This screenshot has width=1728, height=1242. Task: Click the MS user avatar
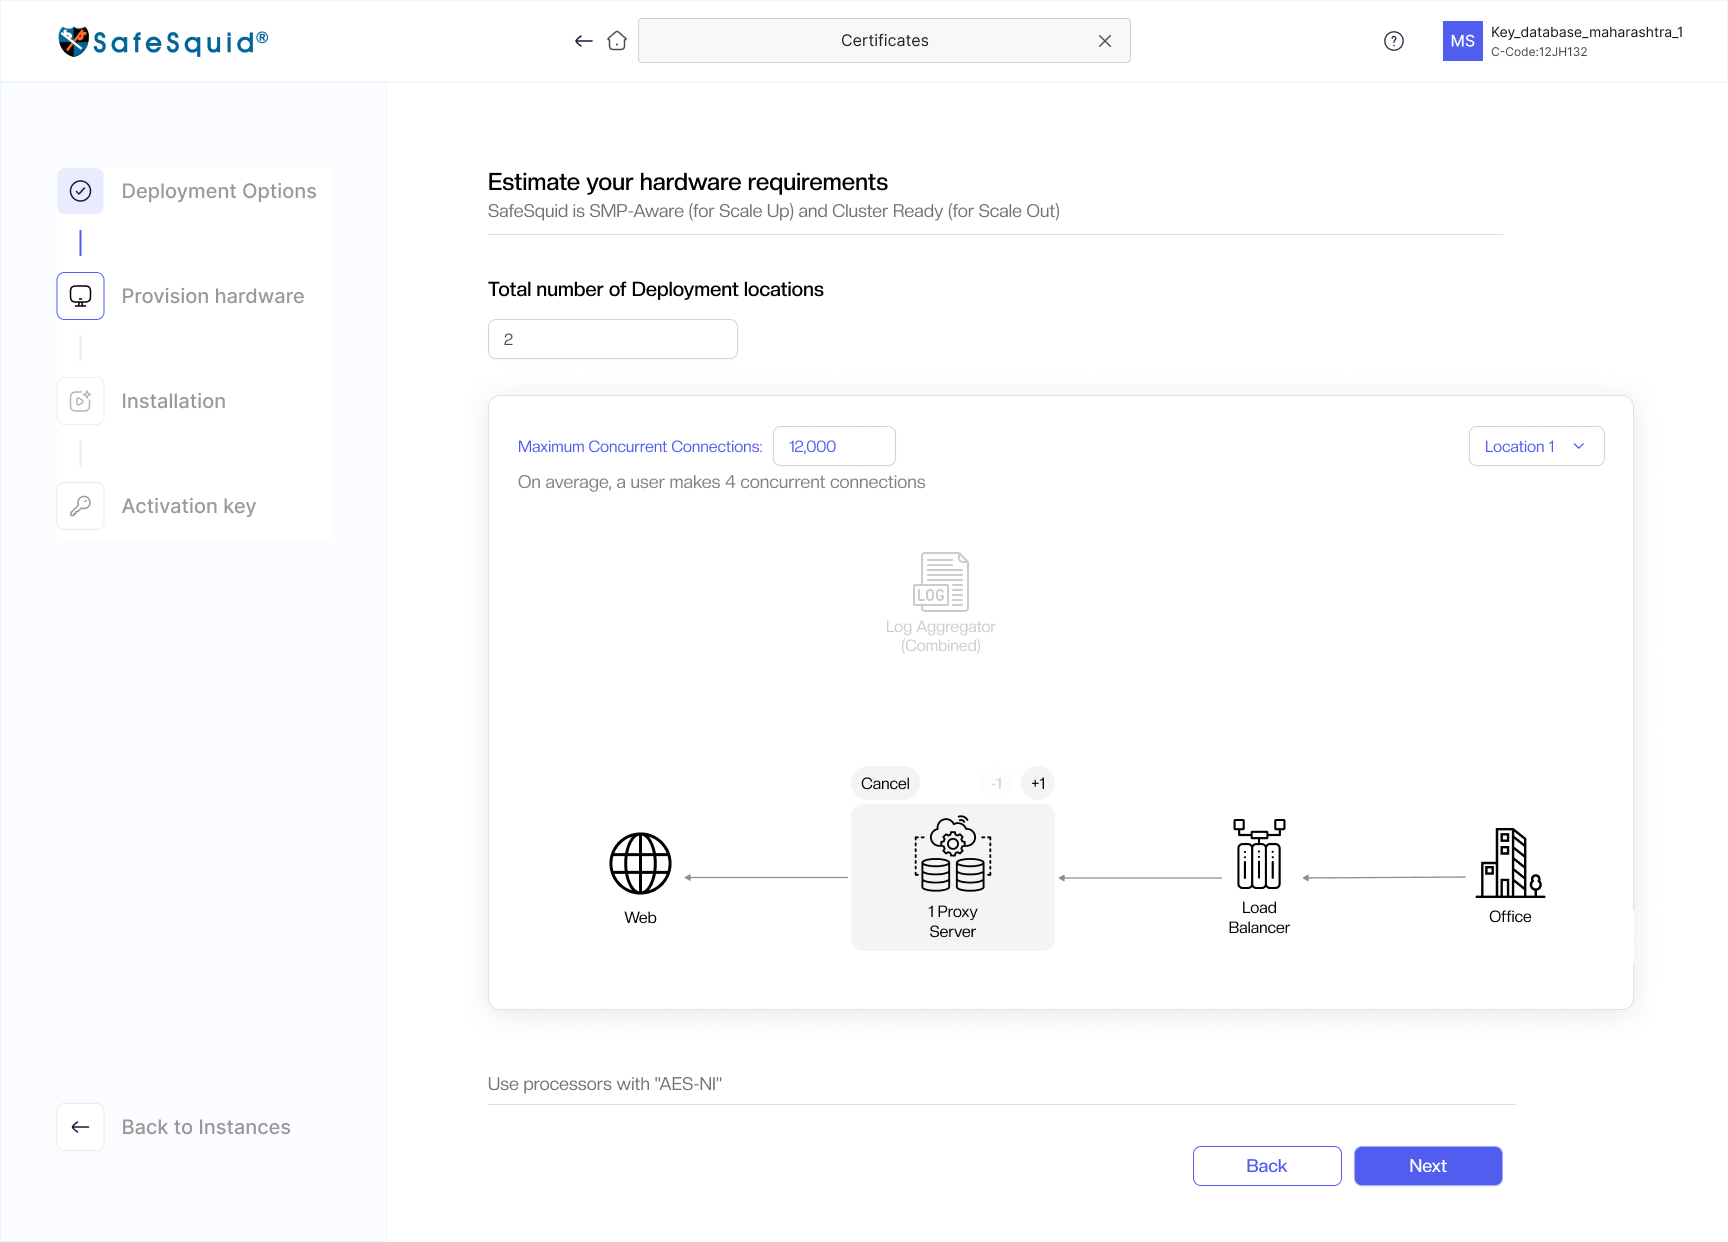(x=1462, y=41)
